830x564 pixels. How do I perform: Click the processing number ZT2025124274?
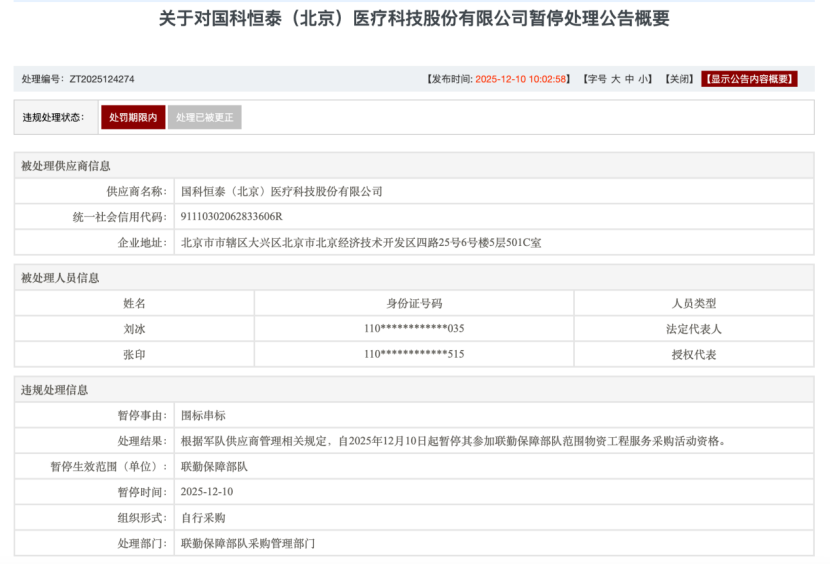click(x=101, y=79)
